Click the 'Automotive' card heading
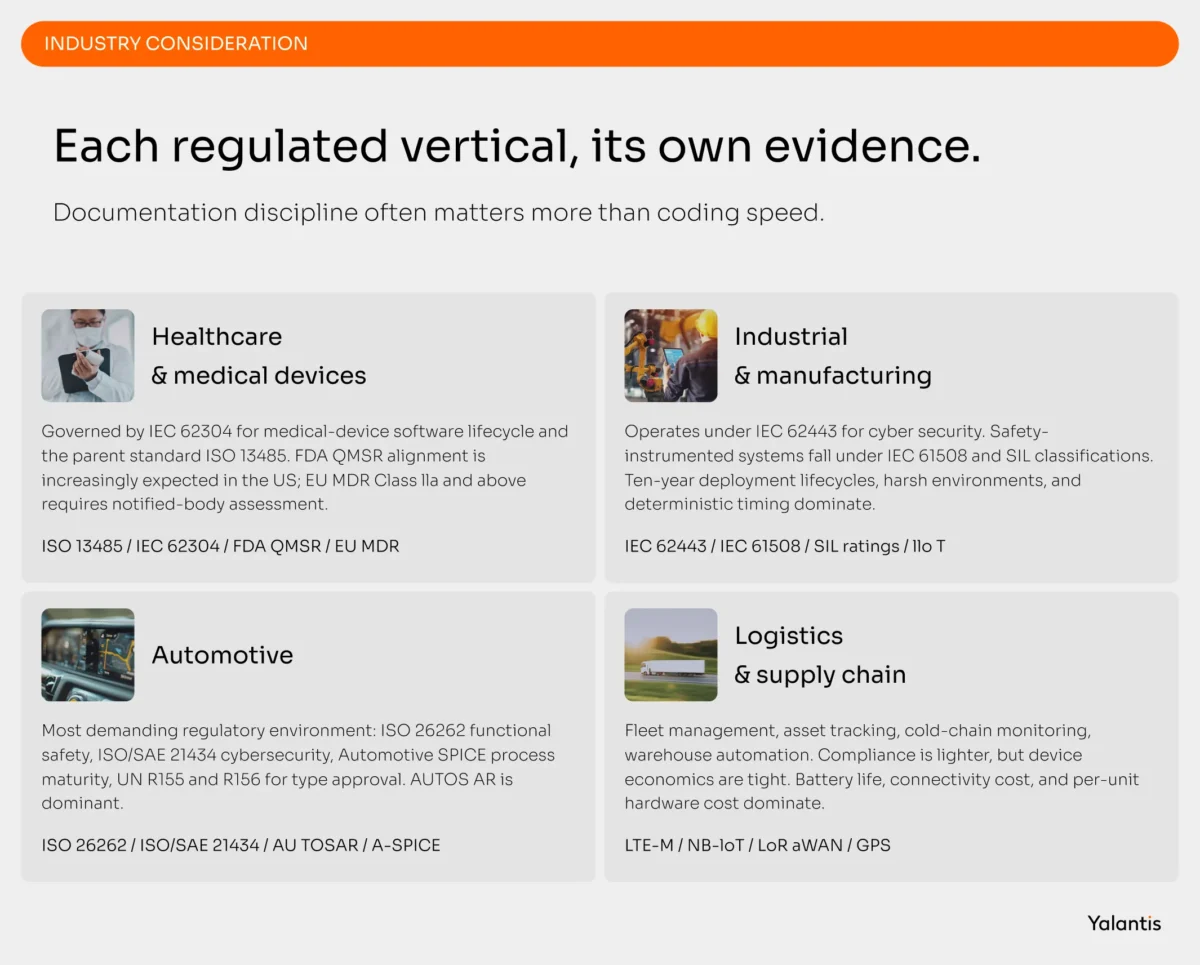Viewport: 1200px width, 965px height. click(x=223, y=655)
